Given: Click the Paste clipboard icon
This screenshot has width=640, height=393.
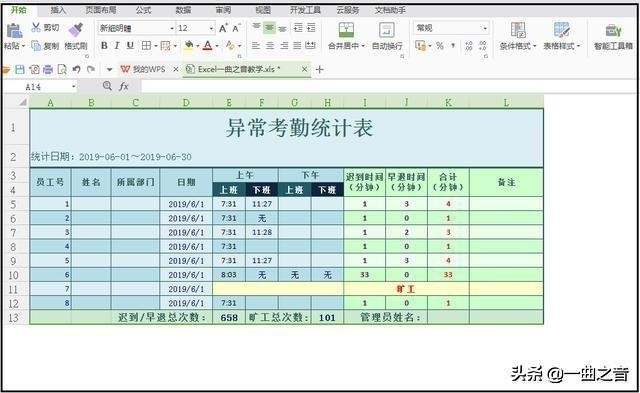Looking at the screenshot, I should (14, 31).
